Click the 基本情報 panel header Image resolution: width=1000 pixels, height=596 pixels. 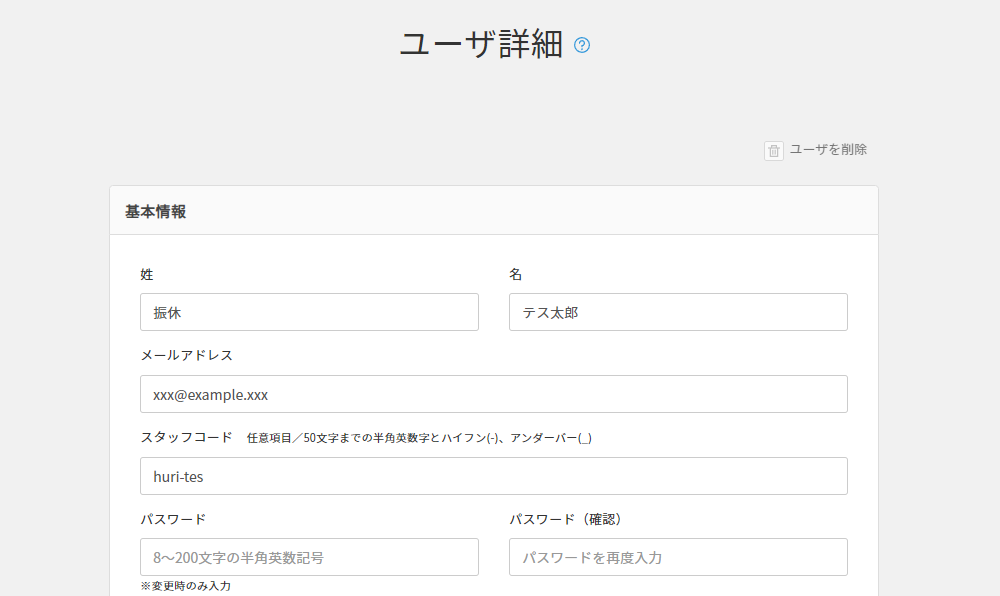(x=155, y=211)
